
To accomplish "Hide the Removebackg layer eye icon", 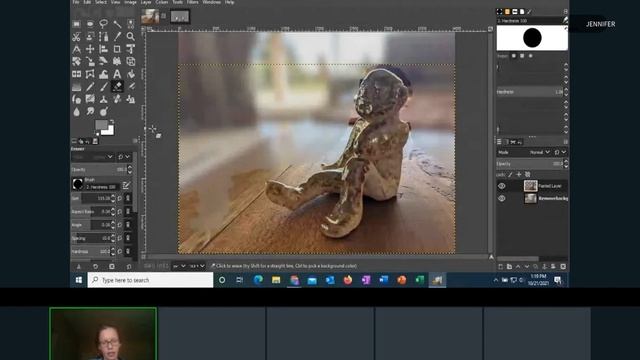I will click(x=502, y=198).
